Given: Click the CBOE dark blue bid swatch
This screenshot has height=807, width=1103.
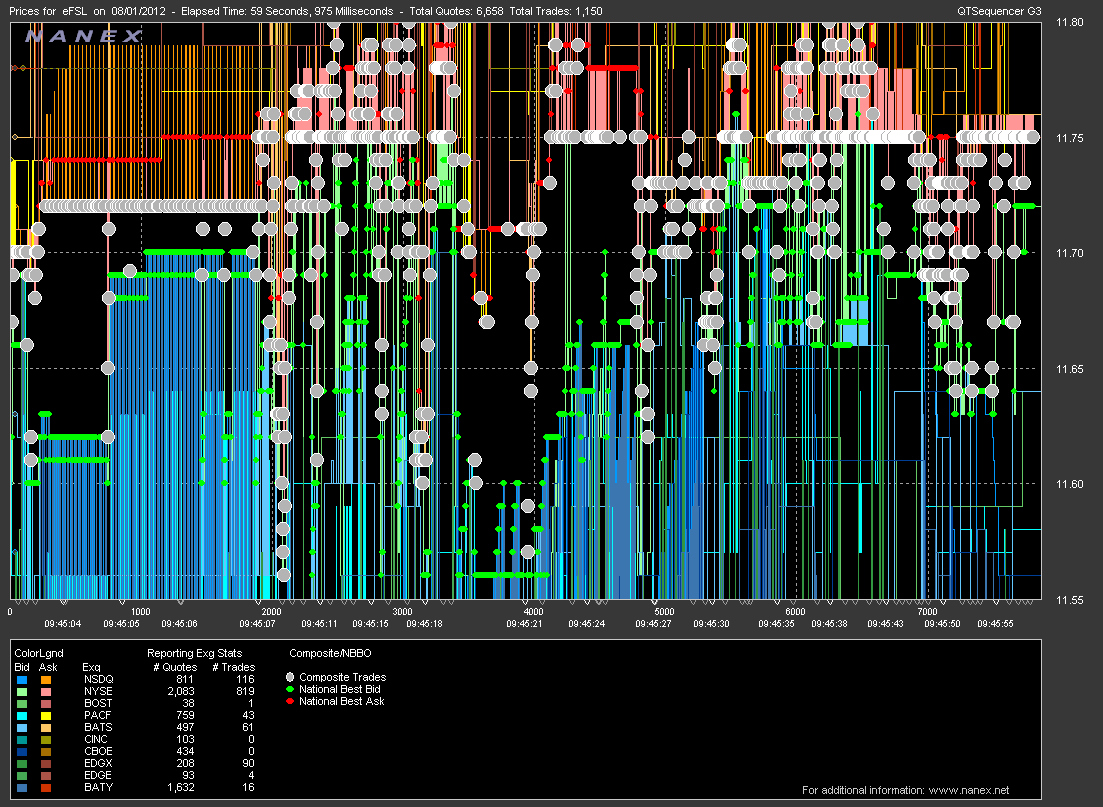Looking at the screenshot, I should (x=20, y=750).
